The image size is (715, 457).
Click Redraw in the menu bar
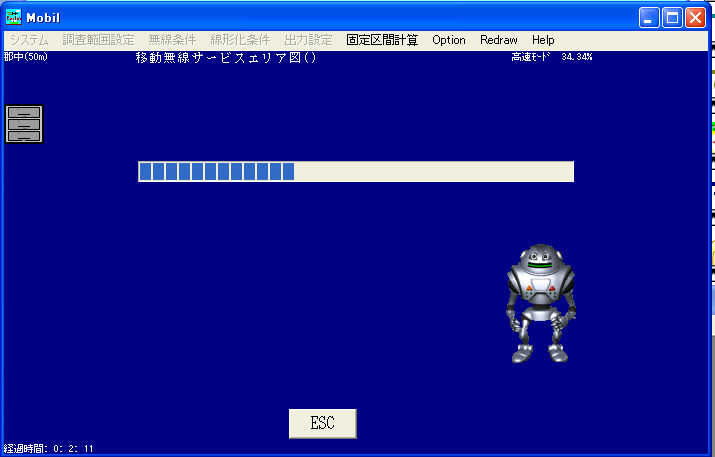click(498, 40)
